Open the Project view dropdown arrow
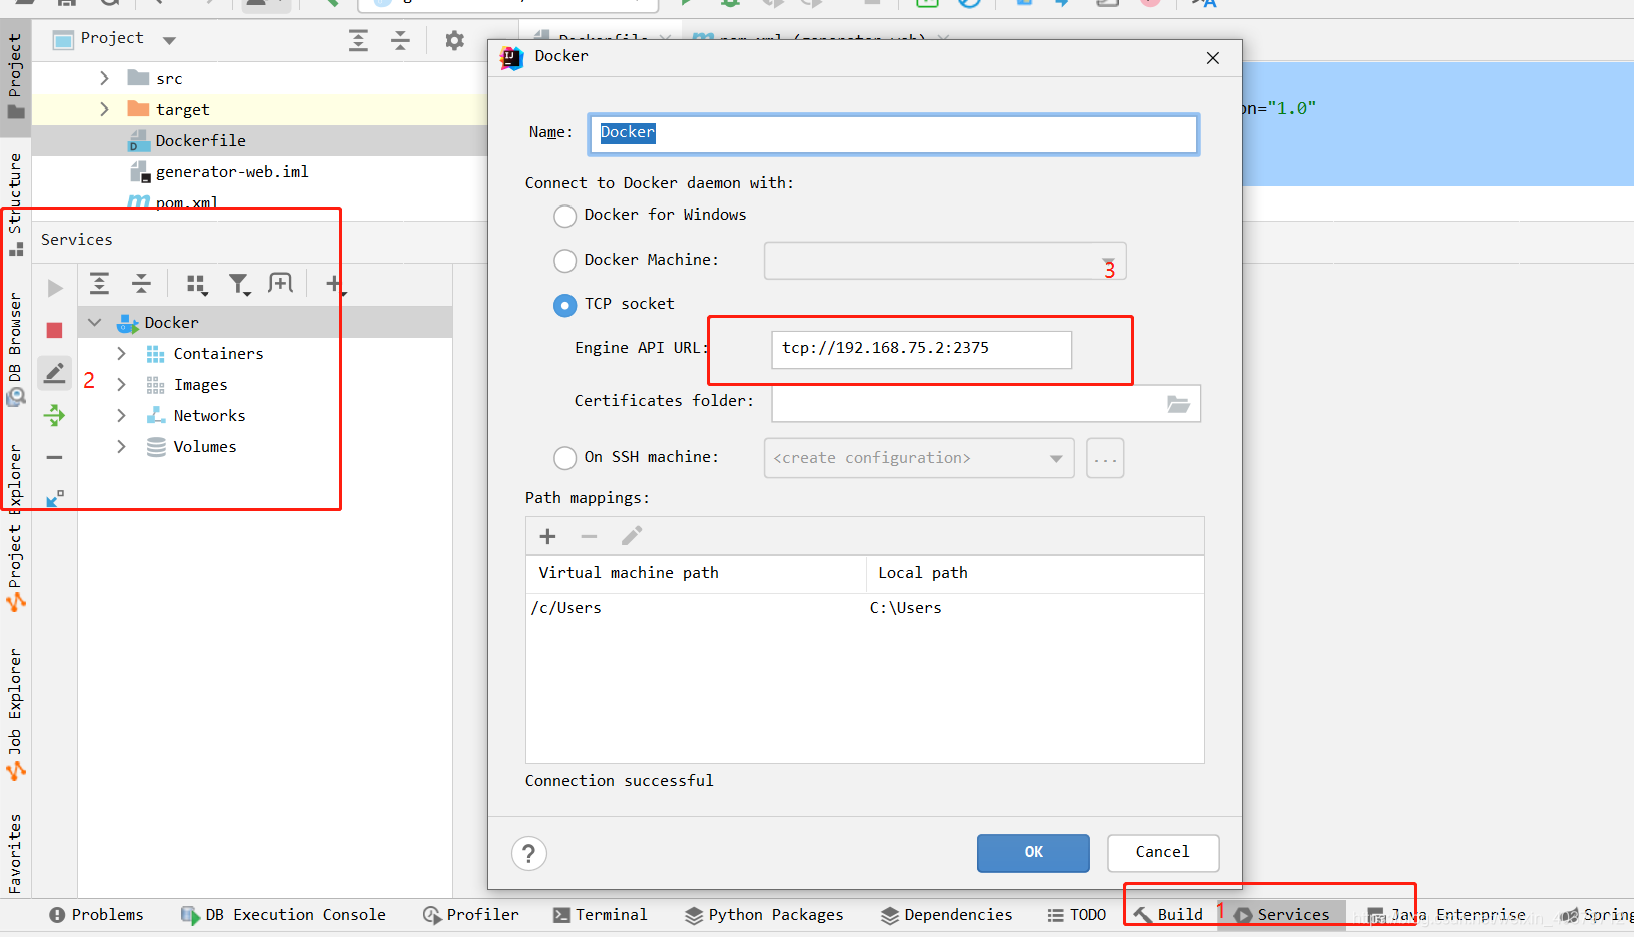 pos(169,40)
